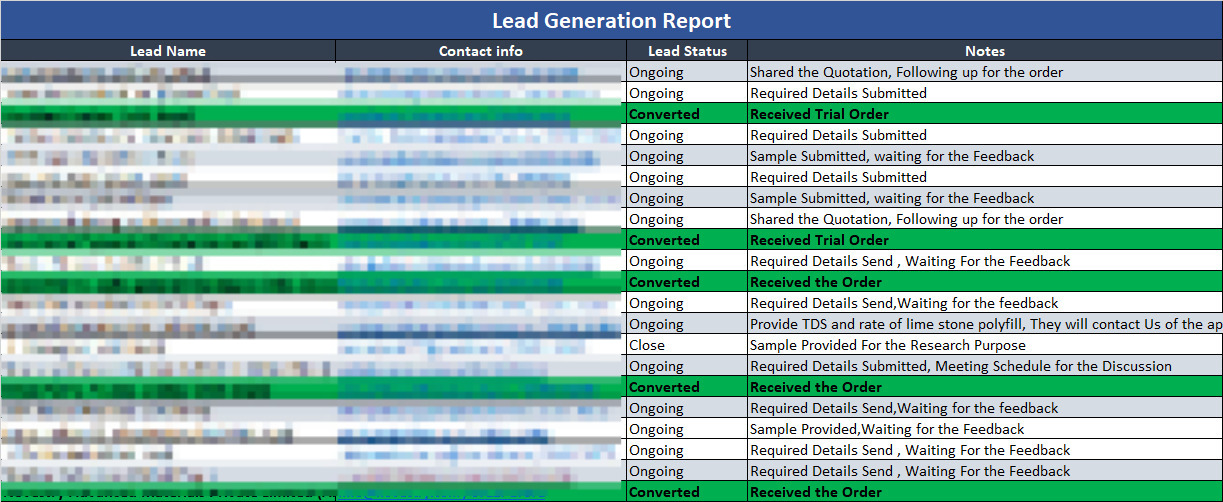
Task: Select the Received the Order note in bottom row
Action: [816, 492]
